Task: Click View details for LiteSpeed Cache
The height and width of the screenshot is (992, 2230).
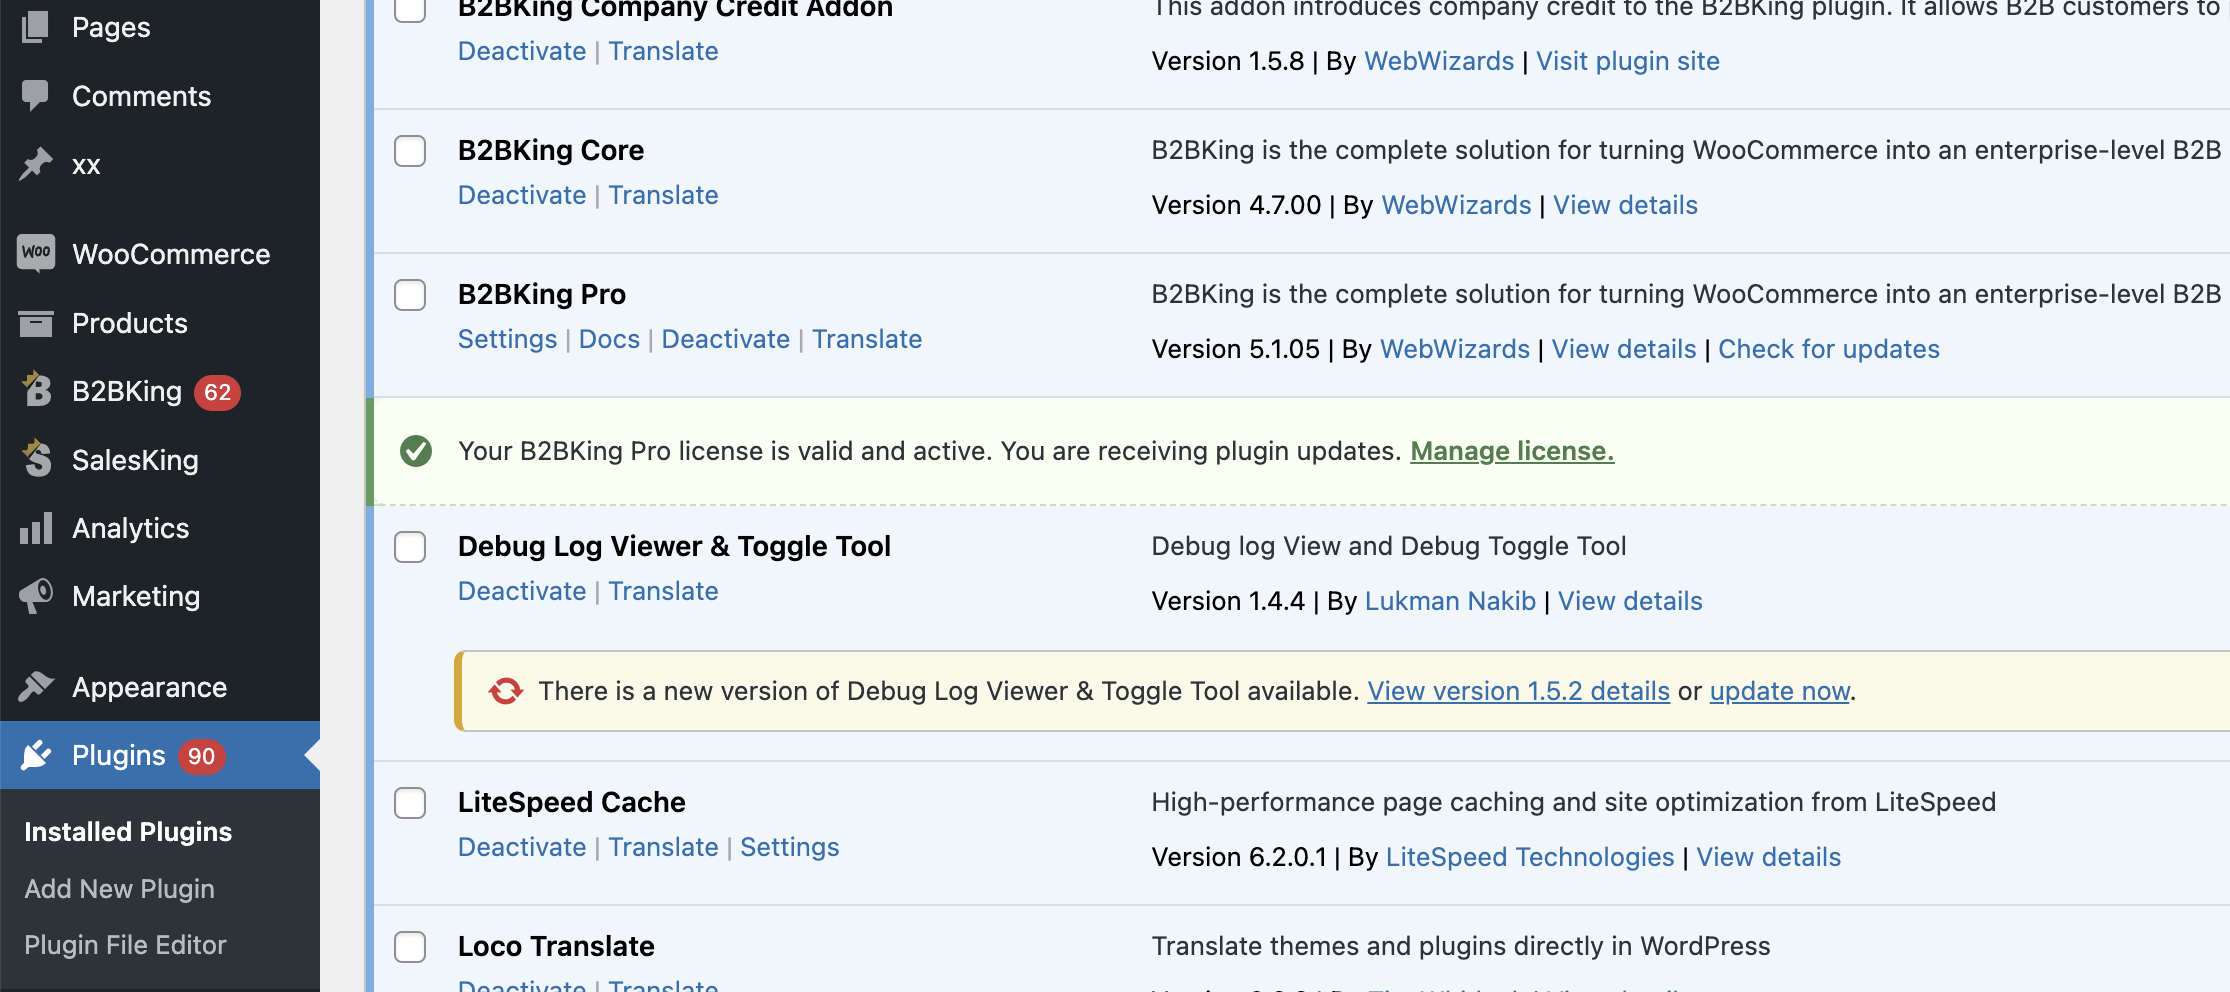Action: pyautogui.click(x=1769, y=857)
